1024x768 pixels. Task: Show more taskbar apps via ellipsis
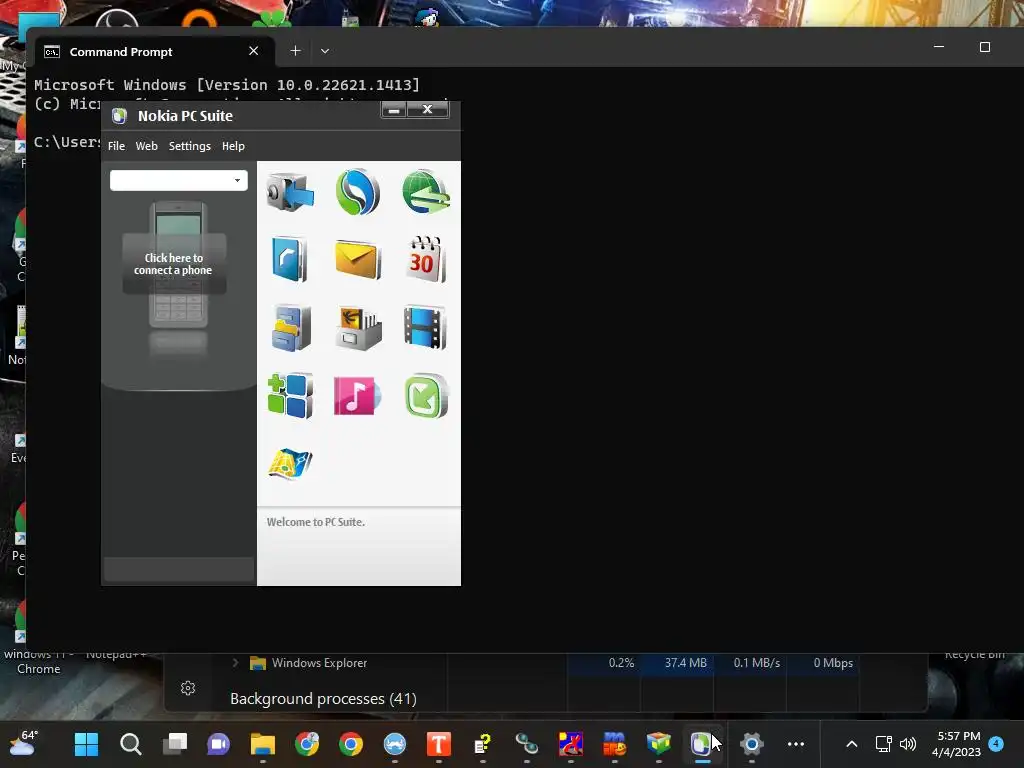pyautogui.click(x=795, y=744)
